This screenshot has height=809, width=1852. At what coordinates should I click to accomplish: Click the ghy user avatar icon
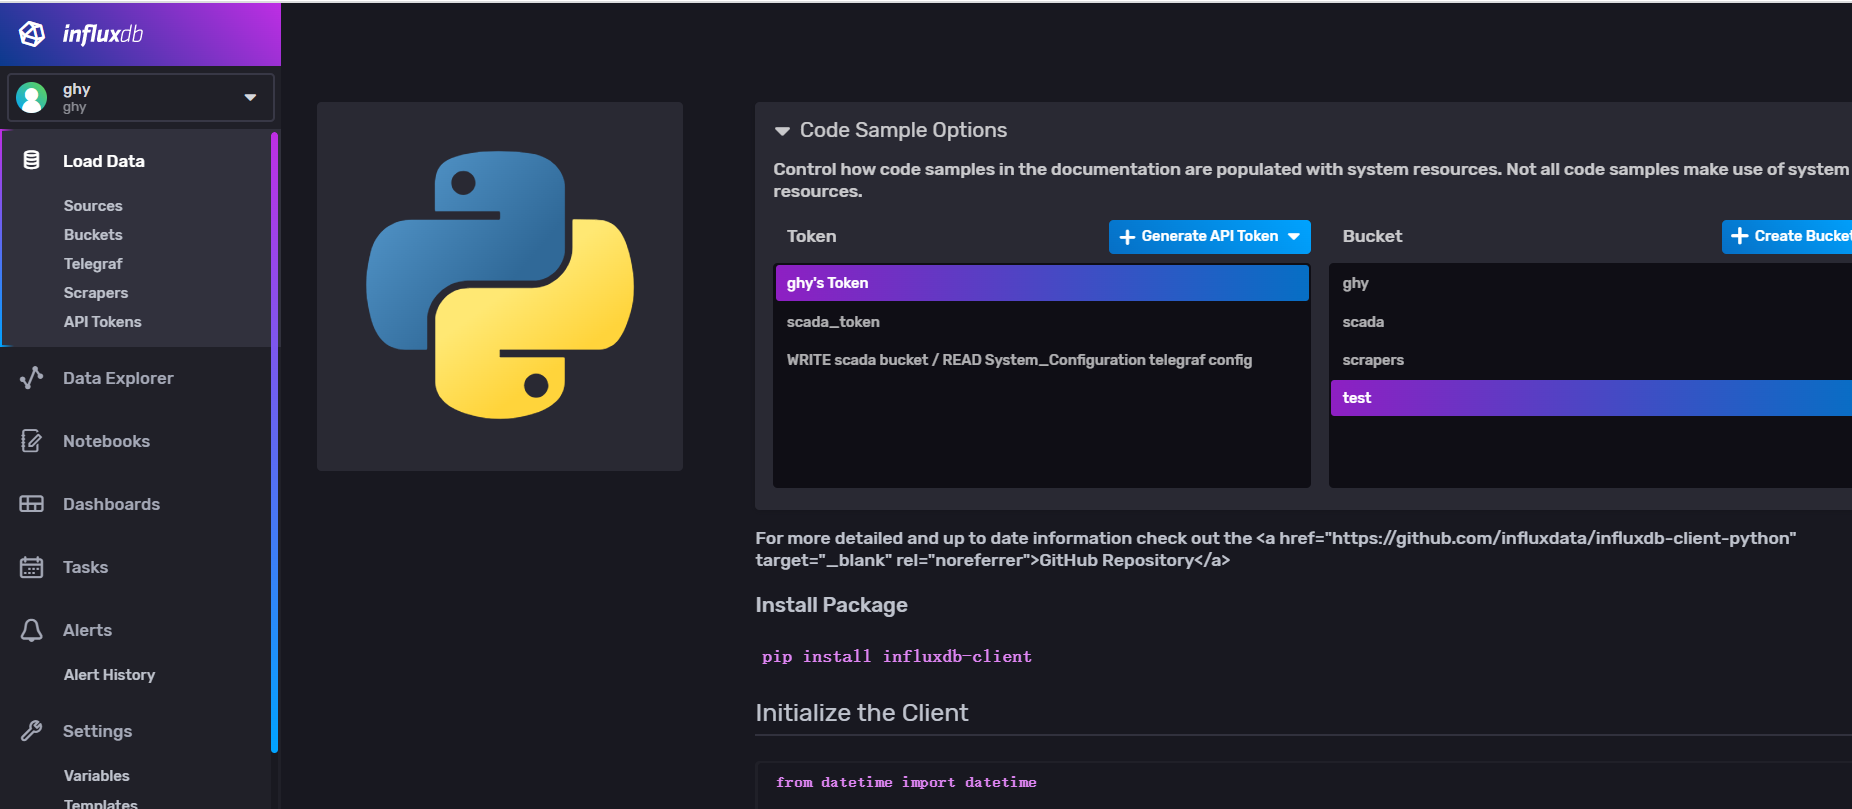(x=32, y=97)
